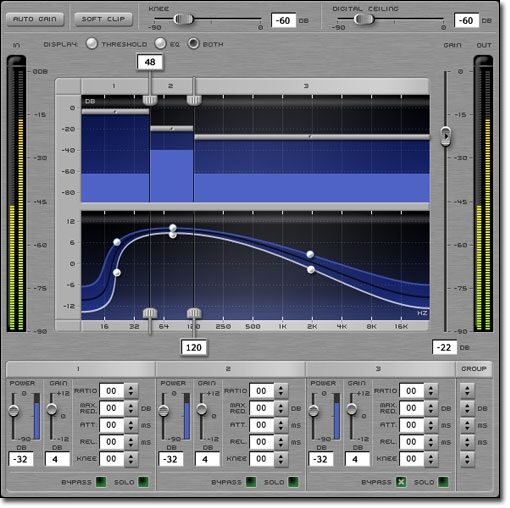
Task: Click band 3 Attack value field
Action: 412,425
